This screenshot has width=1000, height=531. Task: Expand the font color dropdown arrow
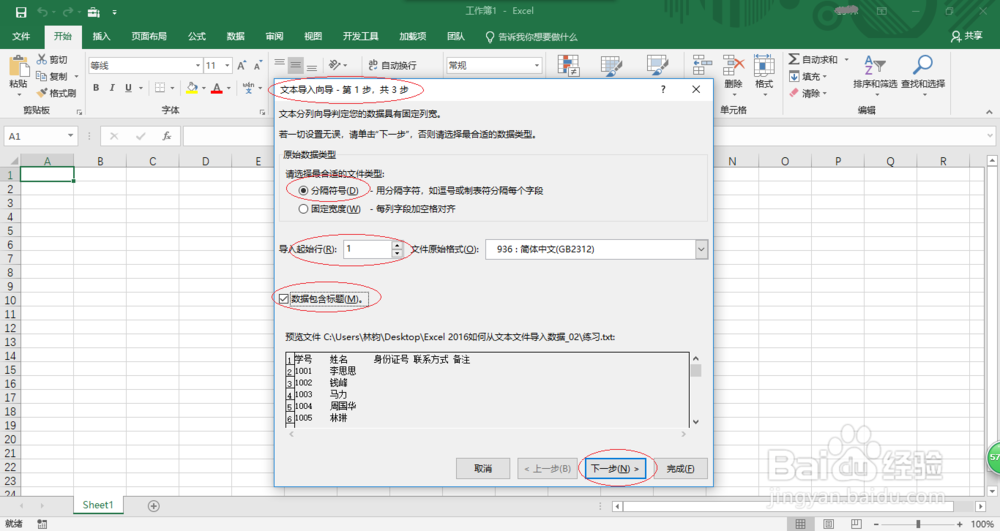coord(228,88)
